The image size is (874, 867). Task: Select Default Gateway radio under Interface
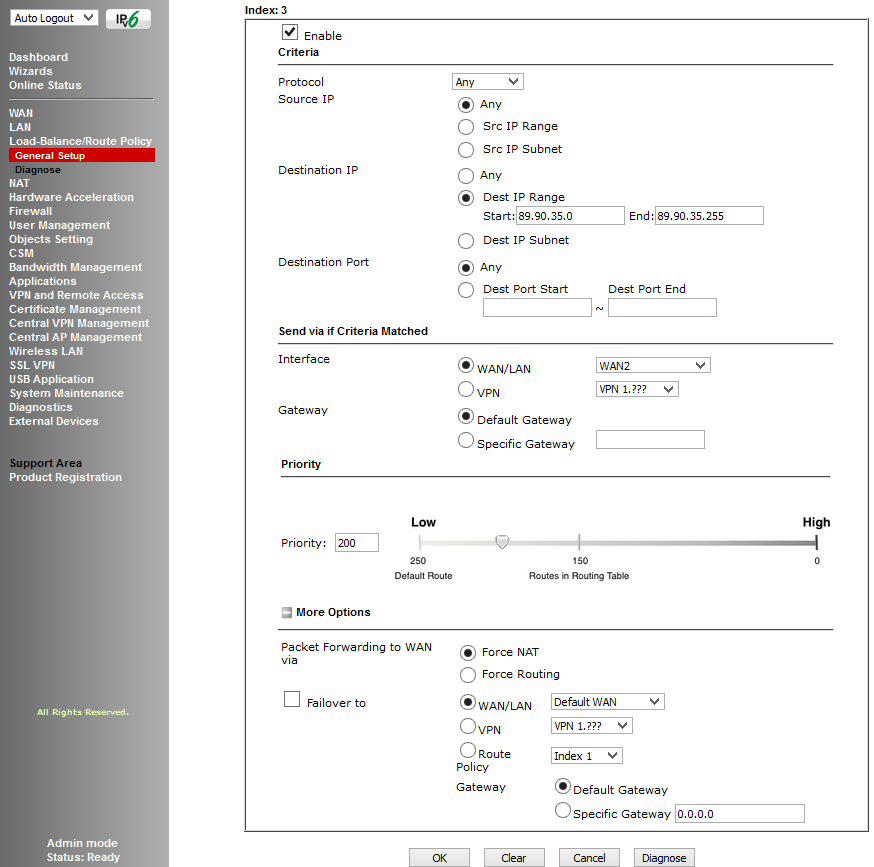click(466, 416)
